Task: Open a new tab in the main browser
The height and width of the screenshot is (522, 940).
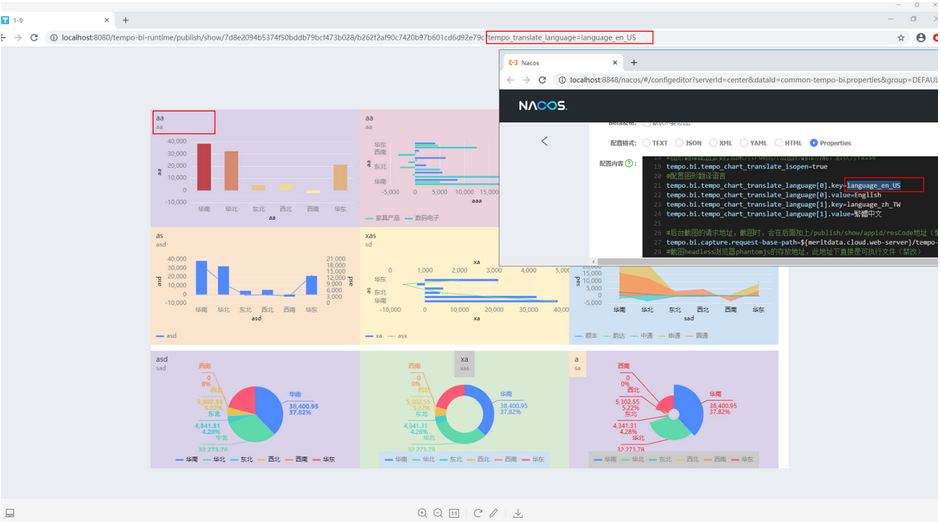Action: tap(125, 20)
